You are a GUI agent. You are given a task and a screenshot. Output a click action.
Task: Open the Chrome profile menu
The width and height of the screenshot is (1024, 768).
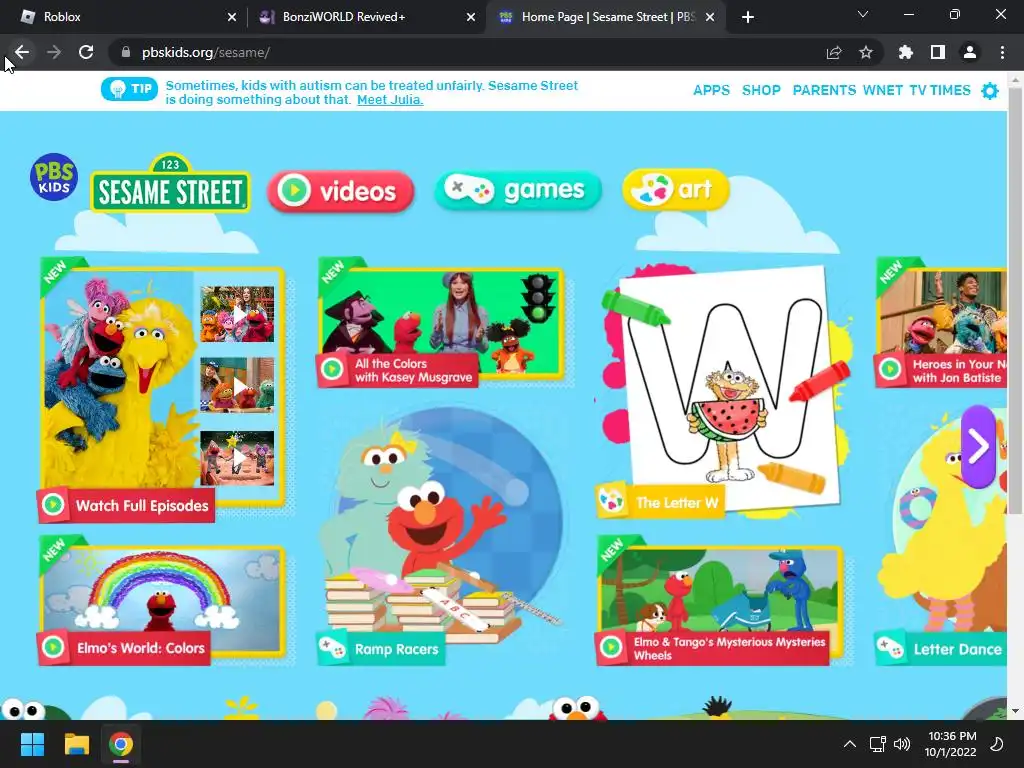[x=970, y=52]
